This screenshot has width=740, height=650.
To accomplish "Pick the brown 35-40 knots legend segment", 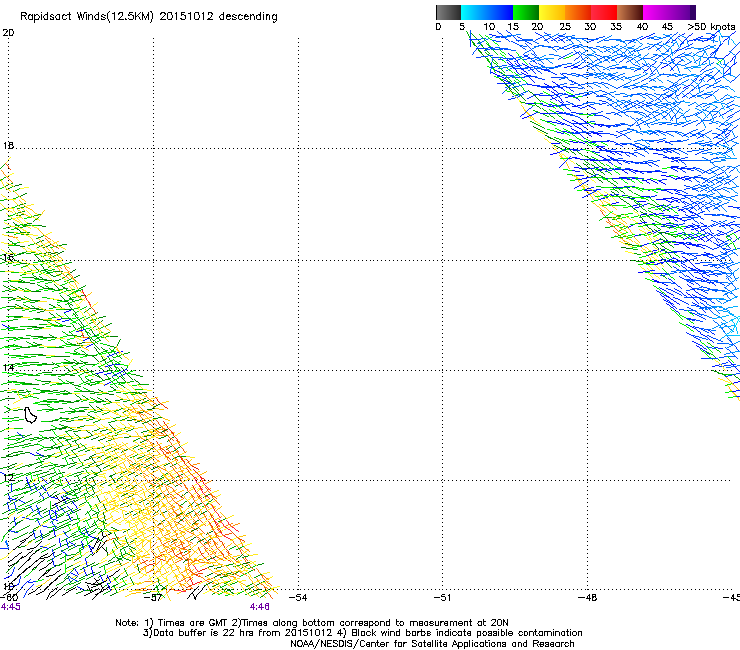I will [630, 12].
